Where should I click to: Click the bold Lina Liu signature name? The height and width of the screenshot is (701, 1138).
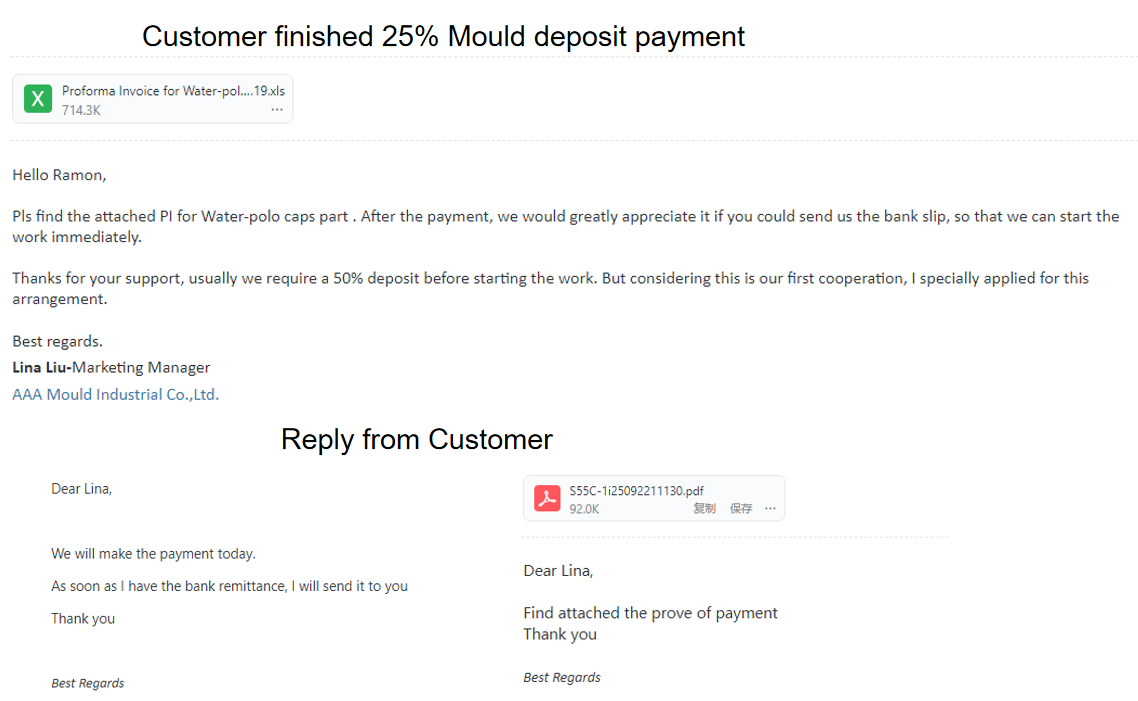pyautogui.click(x=41, y=367)
